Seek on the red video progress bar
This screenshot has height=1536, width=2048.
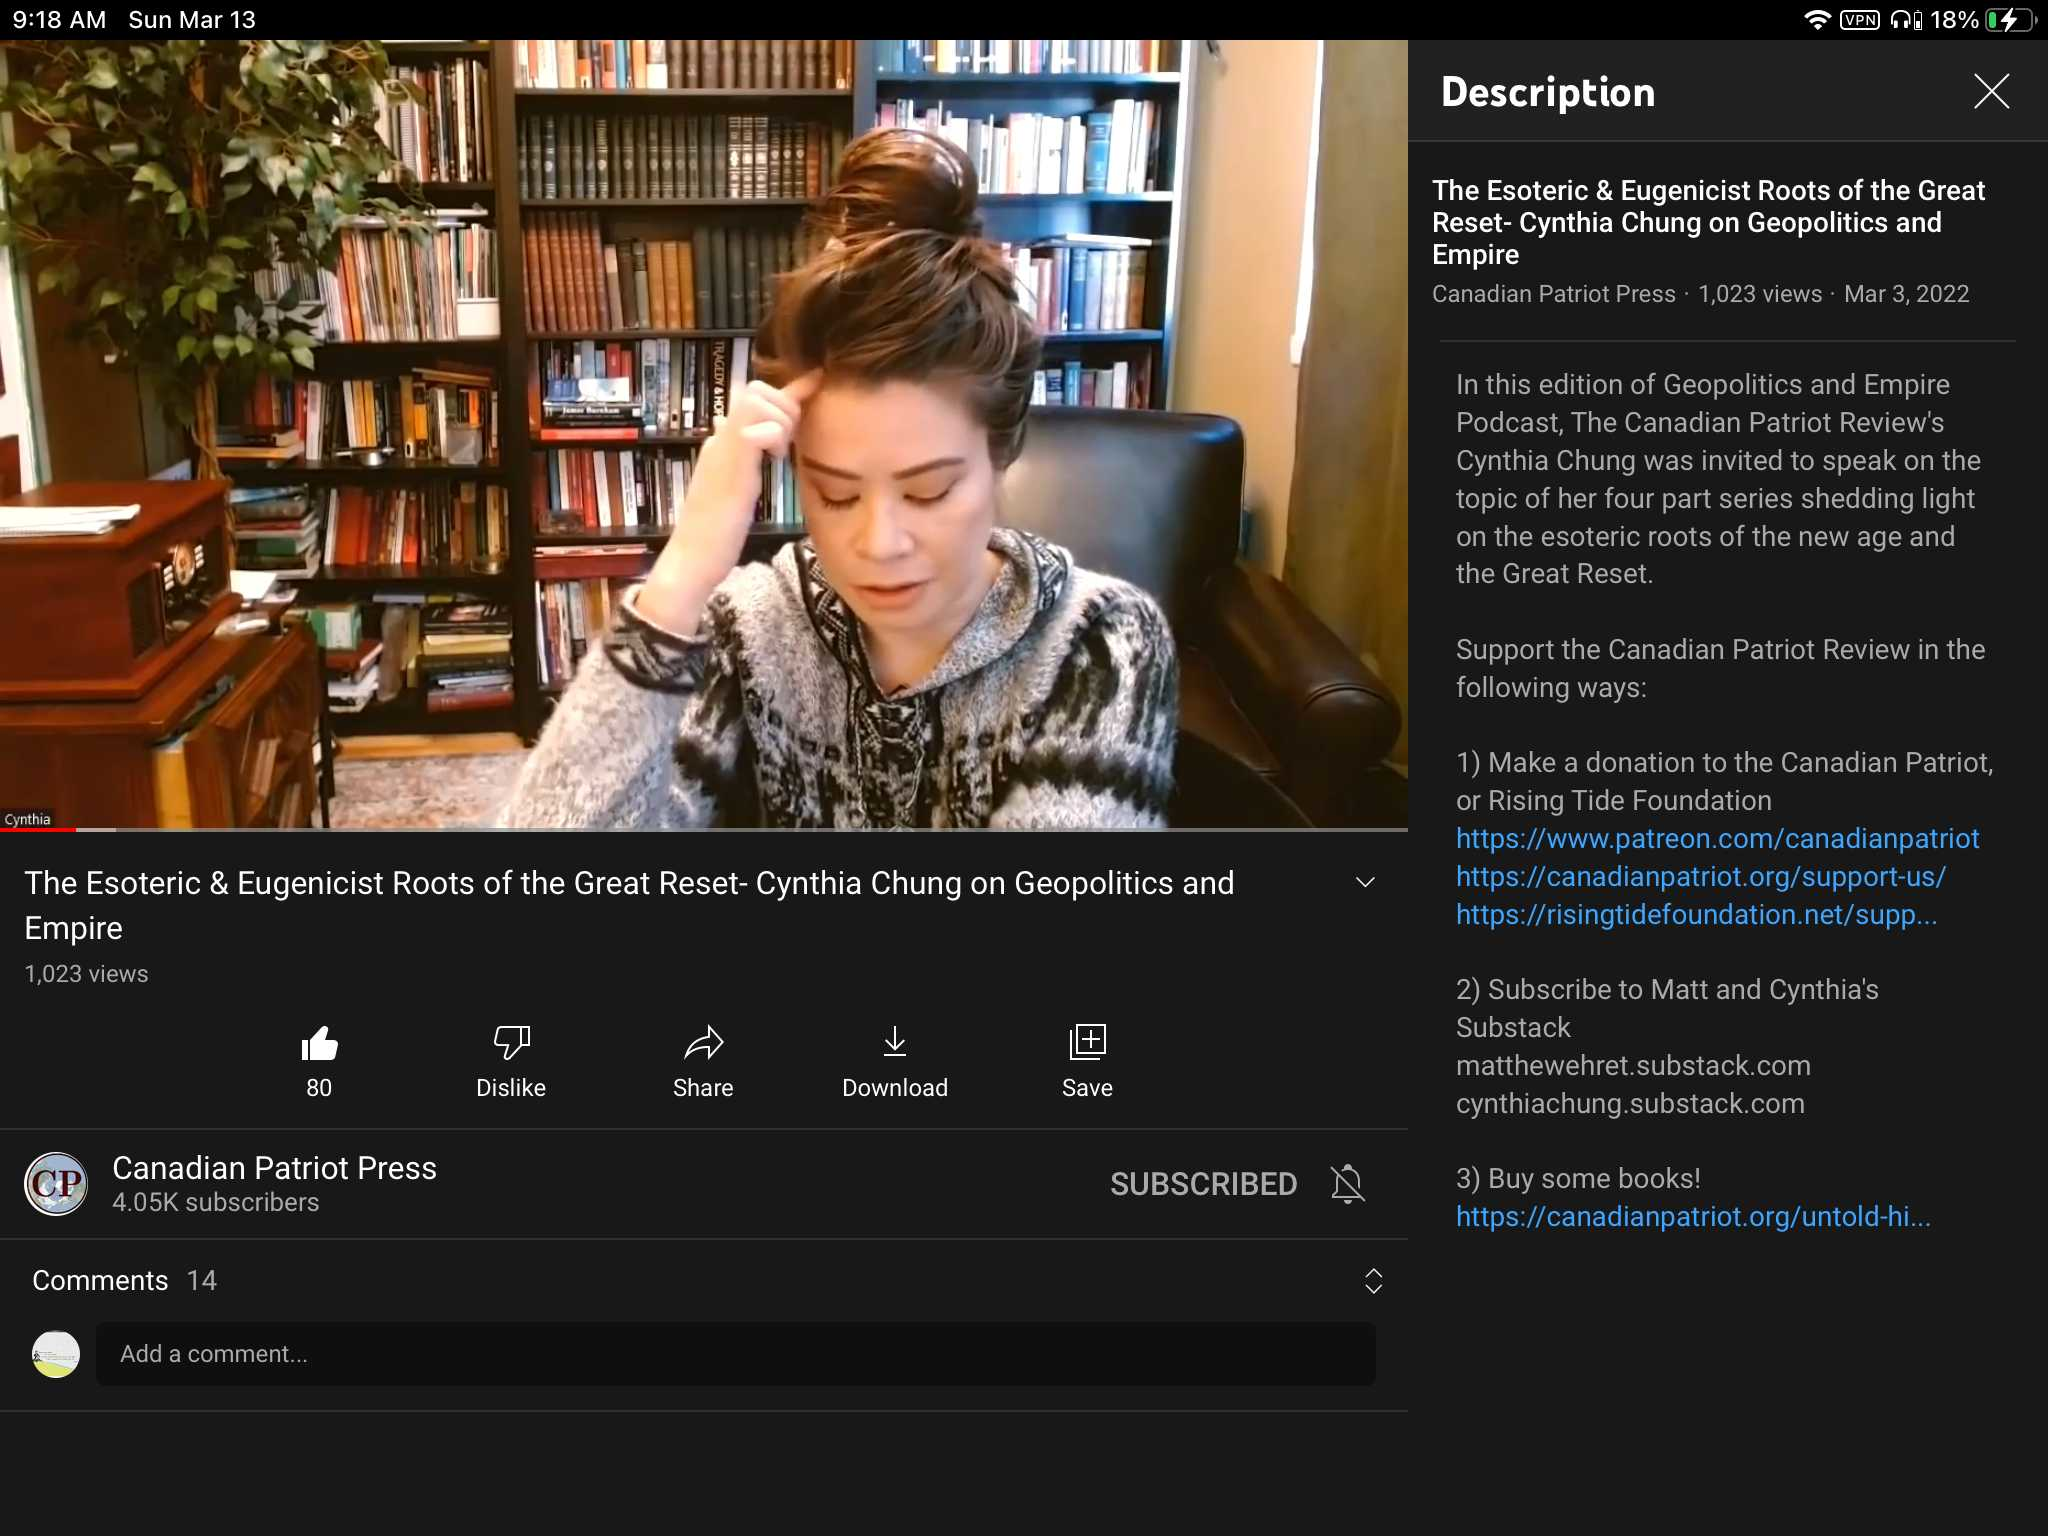point(704,829)
